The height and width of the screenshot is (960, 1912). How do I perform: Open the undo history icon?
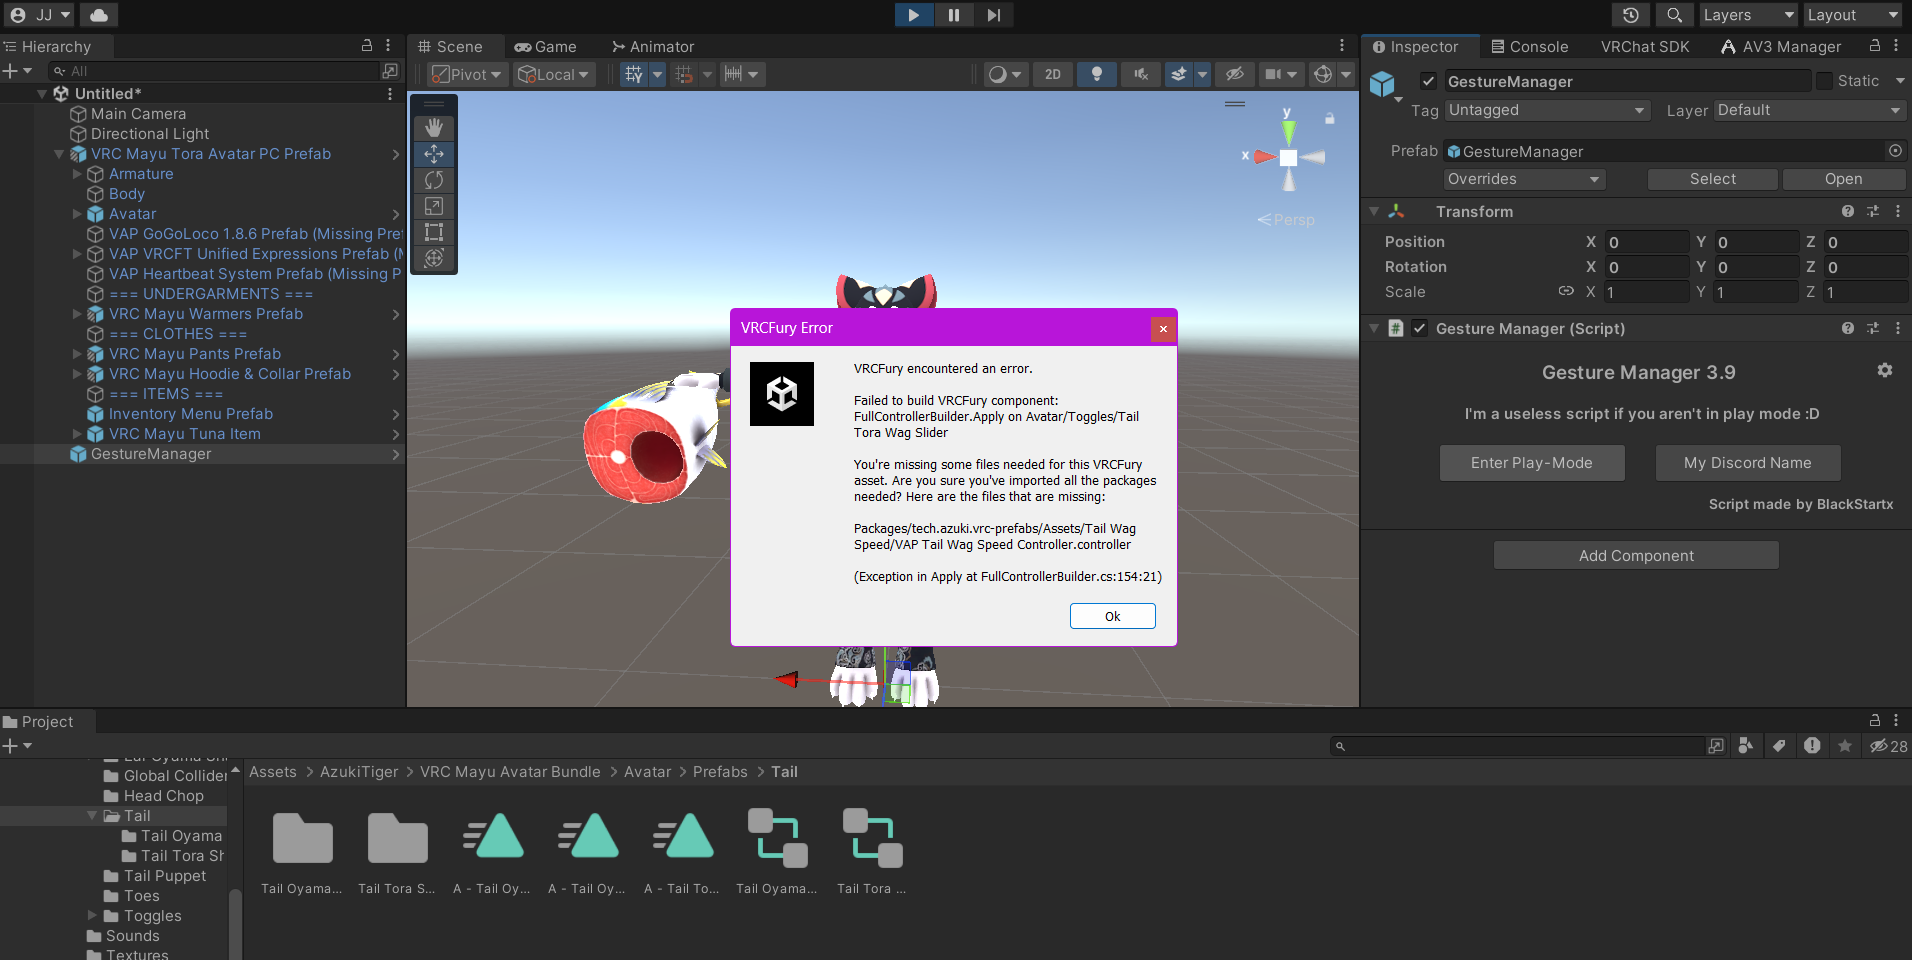coord(1631,15)
